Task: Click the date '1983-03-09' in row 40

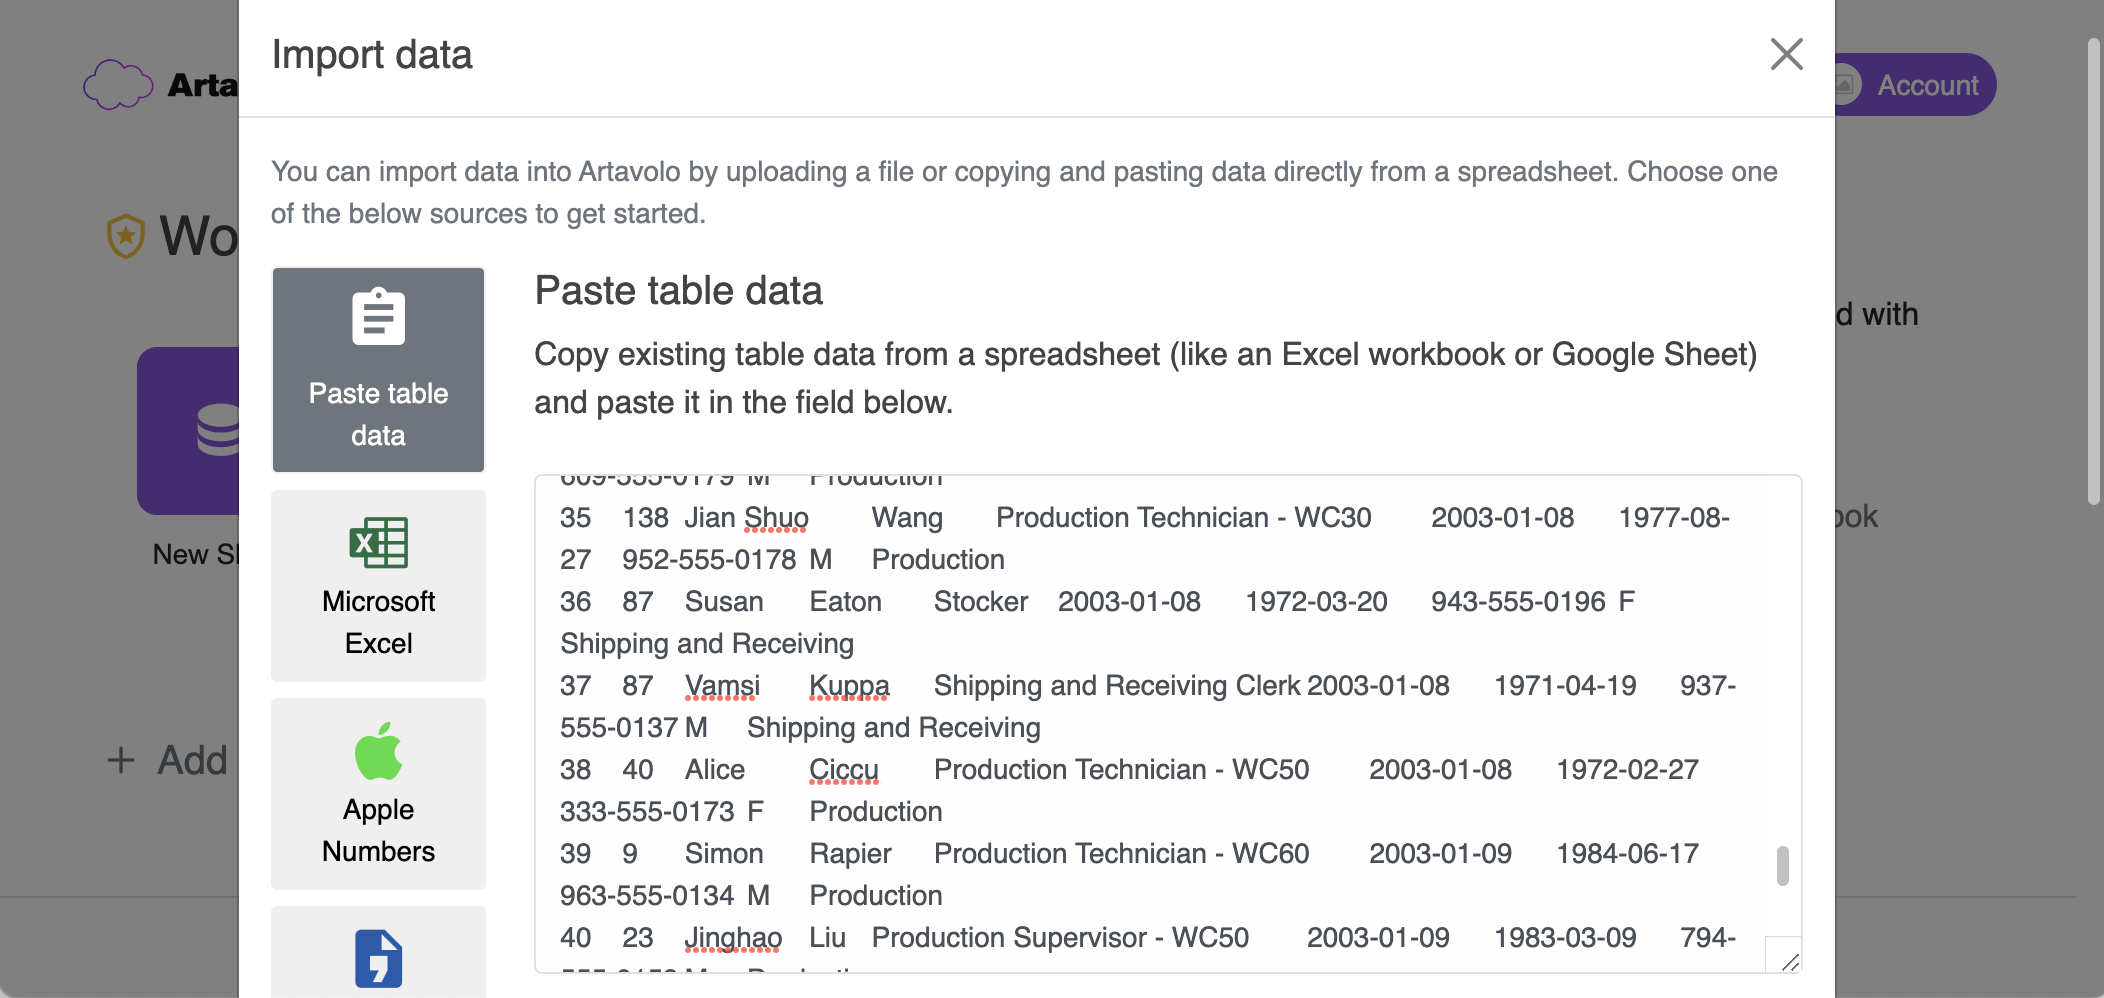Action: [1565, 938]
